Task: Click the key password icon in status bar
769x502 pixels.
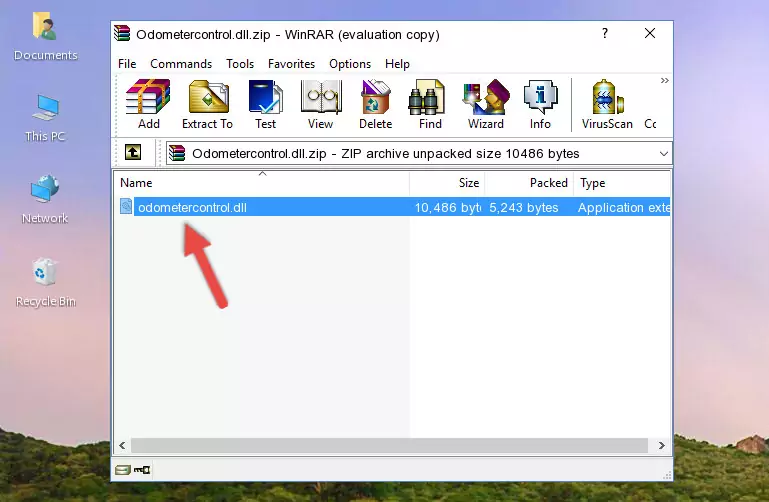Action: click(x=142, y=470)
